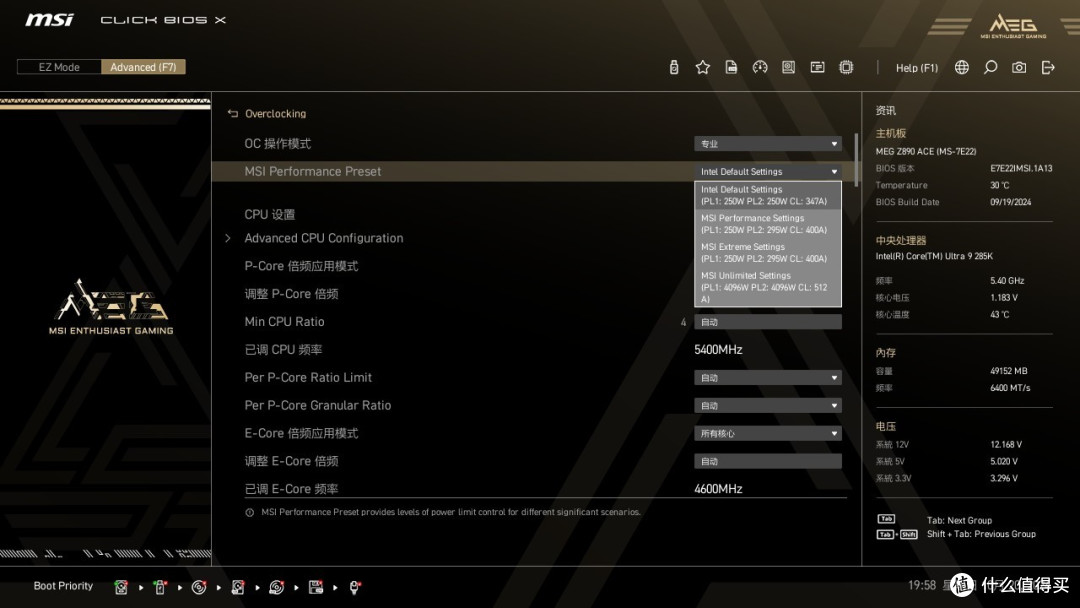Open the OC 操作模式 dropdown
1080x608 pixels.
(768, 144)
